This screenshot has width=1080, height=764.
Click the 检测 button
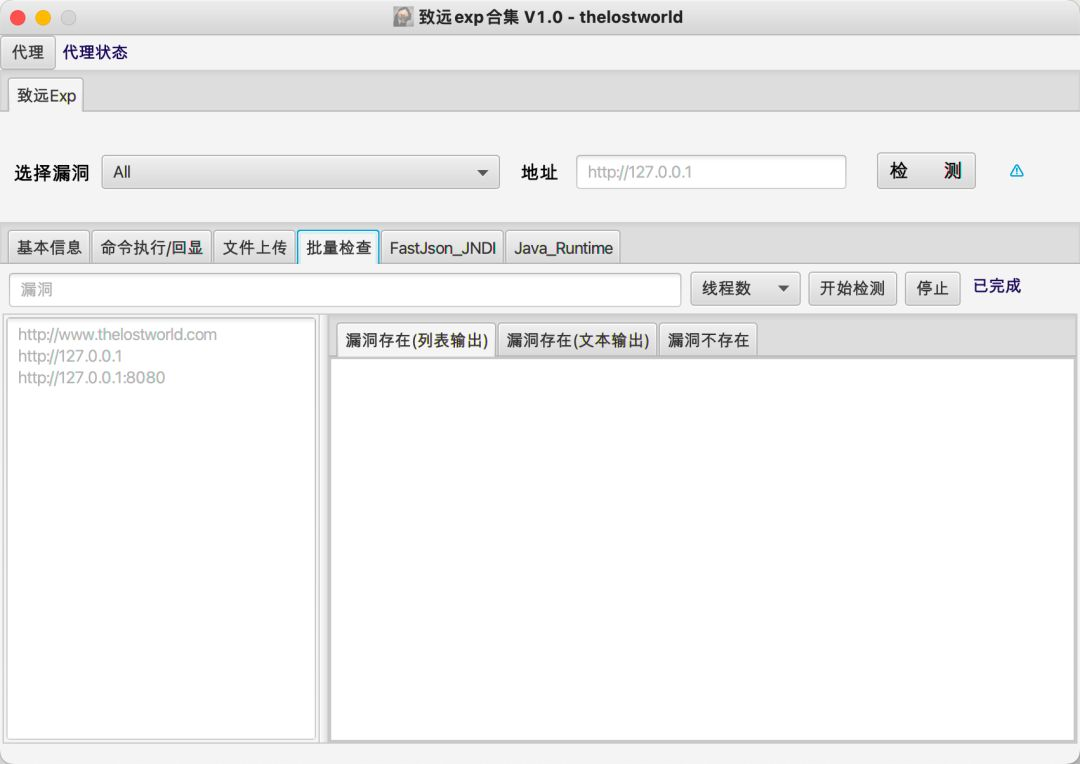(926, 171)
